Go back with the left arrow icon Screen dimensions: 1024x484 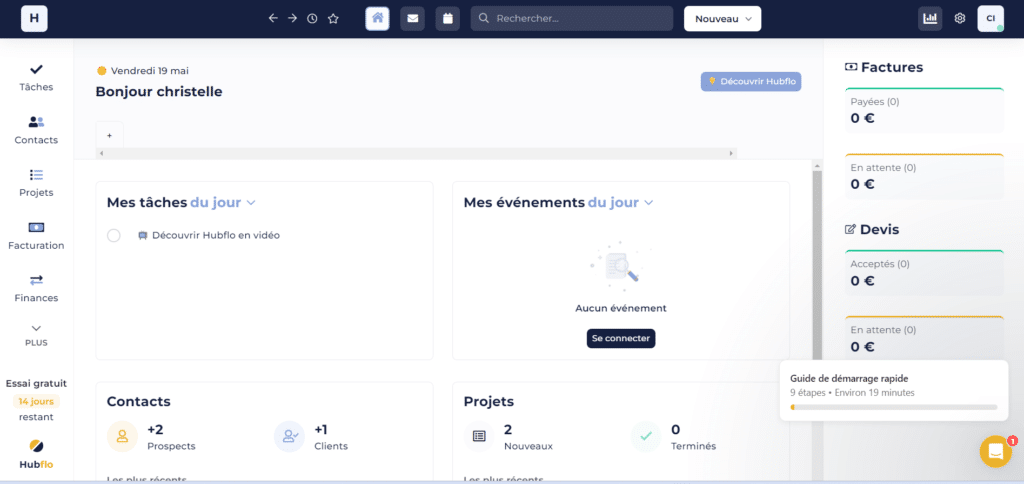(x=273, y=18)
